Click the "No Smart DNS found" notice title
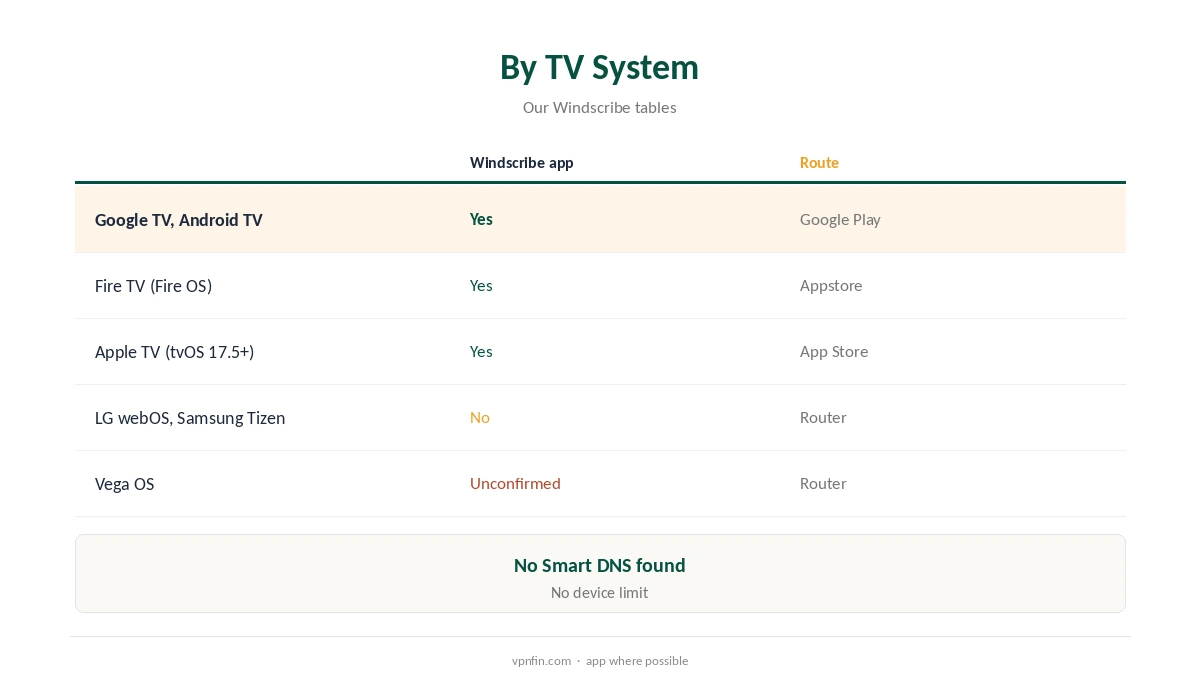 click(x=600, y=565)
